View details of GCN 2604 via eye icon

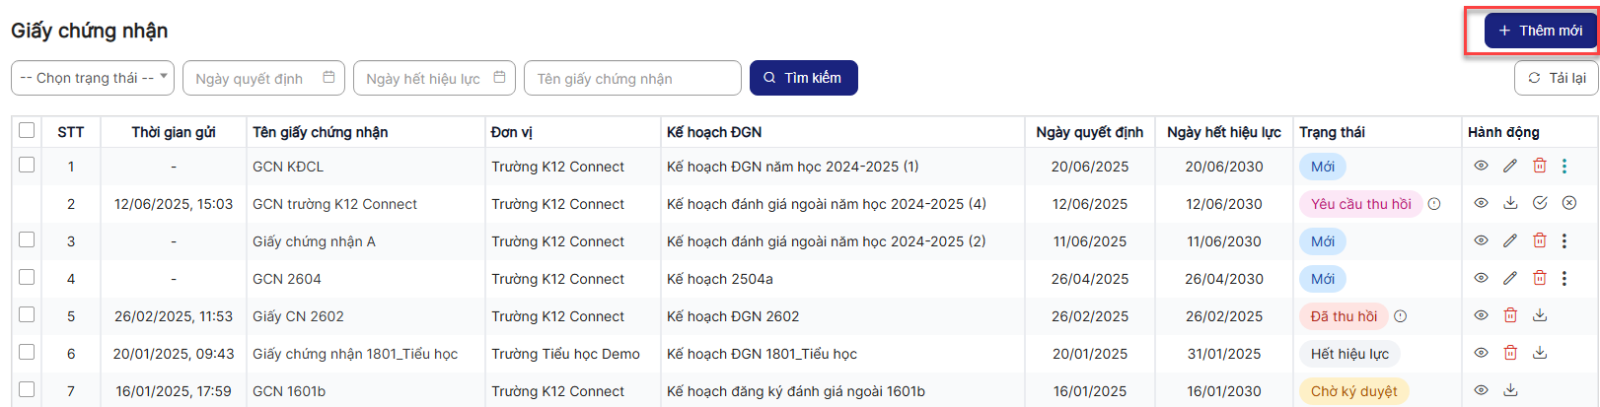tap(1481, 278)
